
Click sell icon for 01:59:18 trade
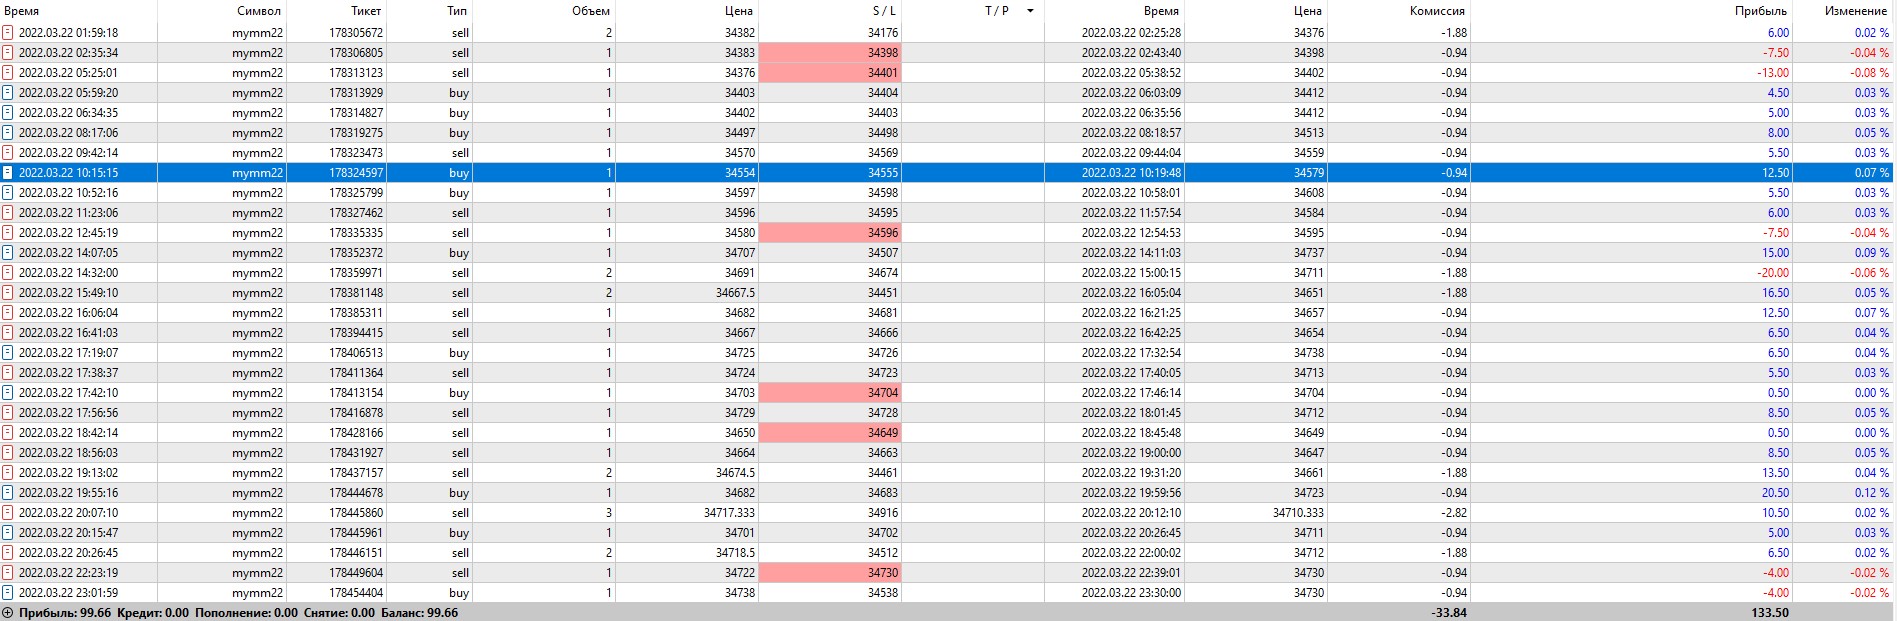click(x=8, y=33)
